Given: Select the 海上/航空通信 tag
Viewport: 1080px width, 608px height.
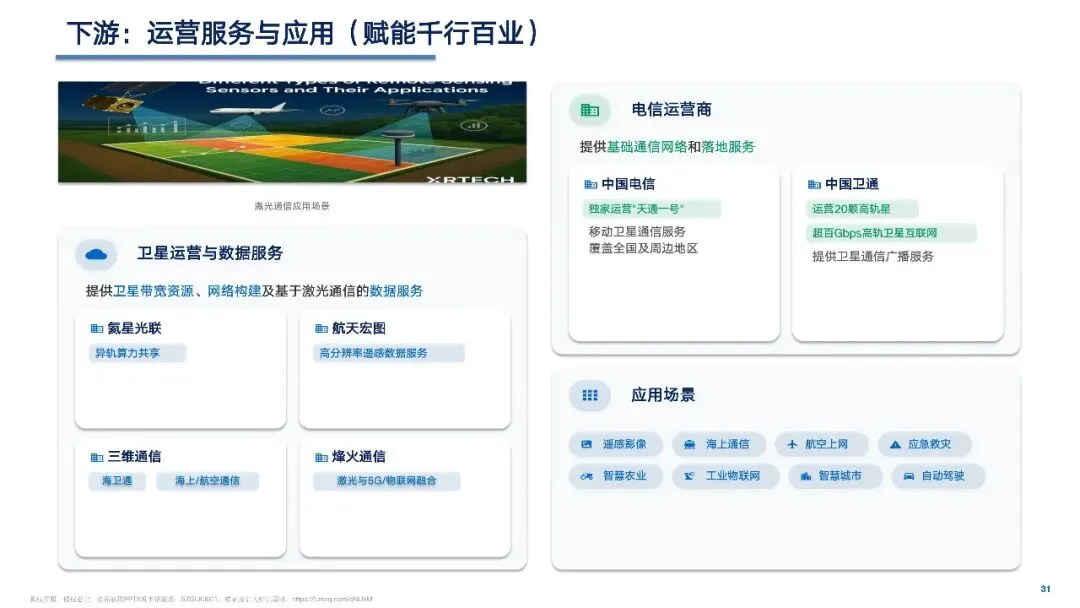Looking at the screenshot, I should [207, 481].
